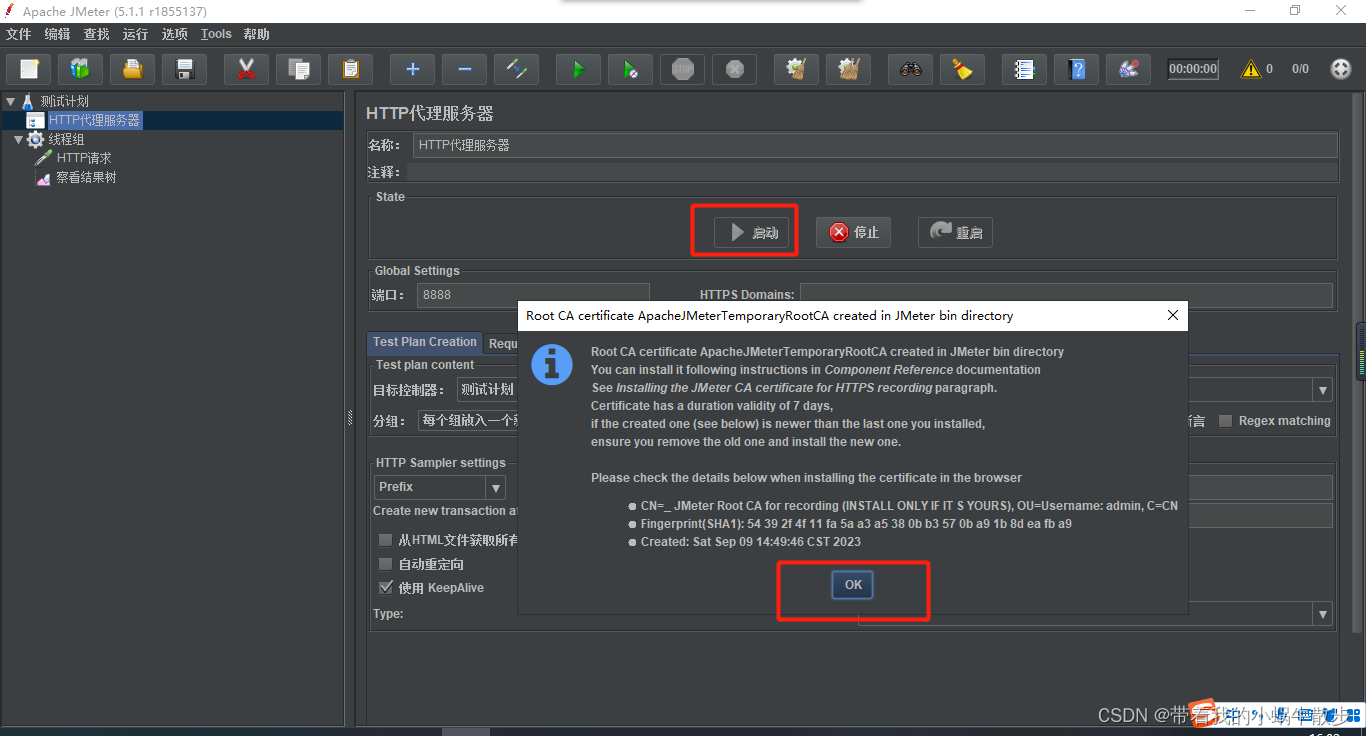Toggle the 自动重定向 checkbox

pos(386,564)
